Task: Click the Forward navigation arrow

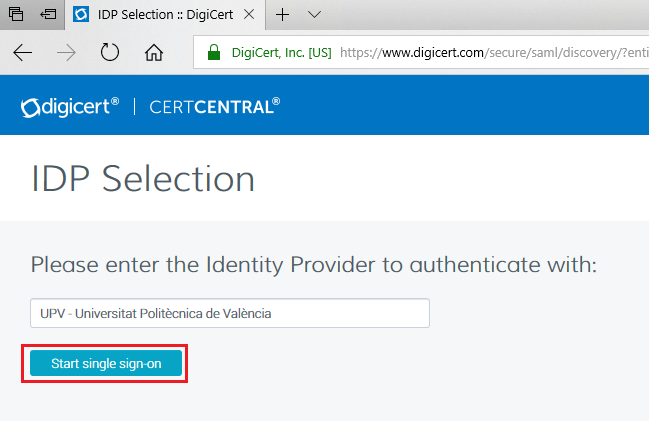Action: pyautogui.click(x=66, y=52)
